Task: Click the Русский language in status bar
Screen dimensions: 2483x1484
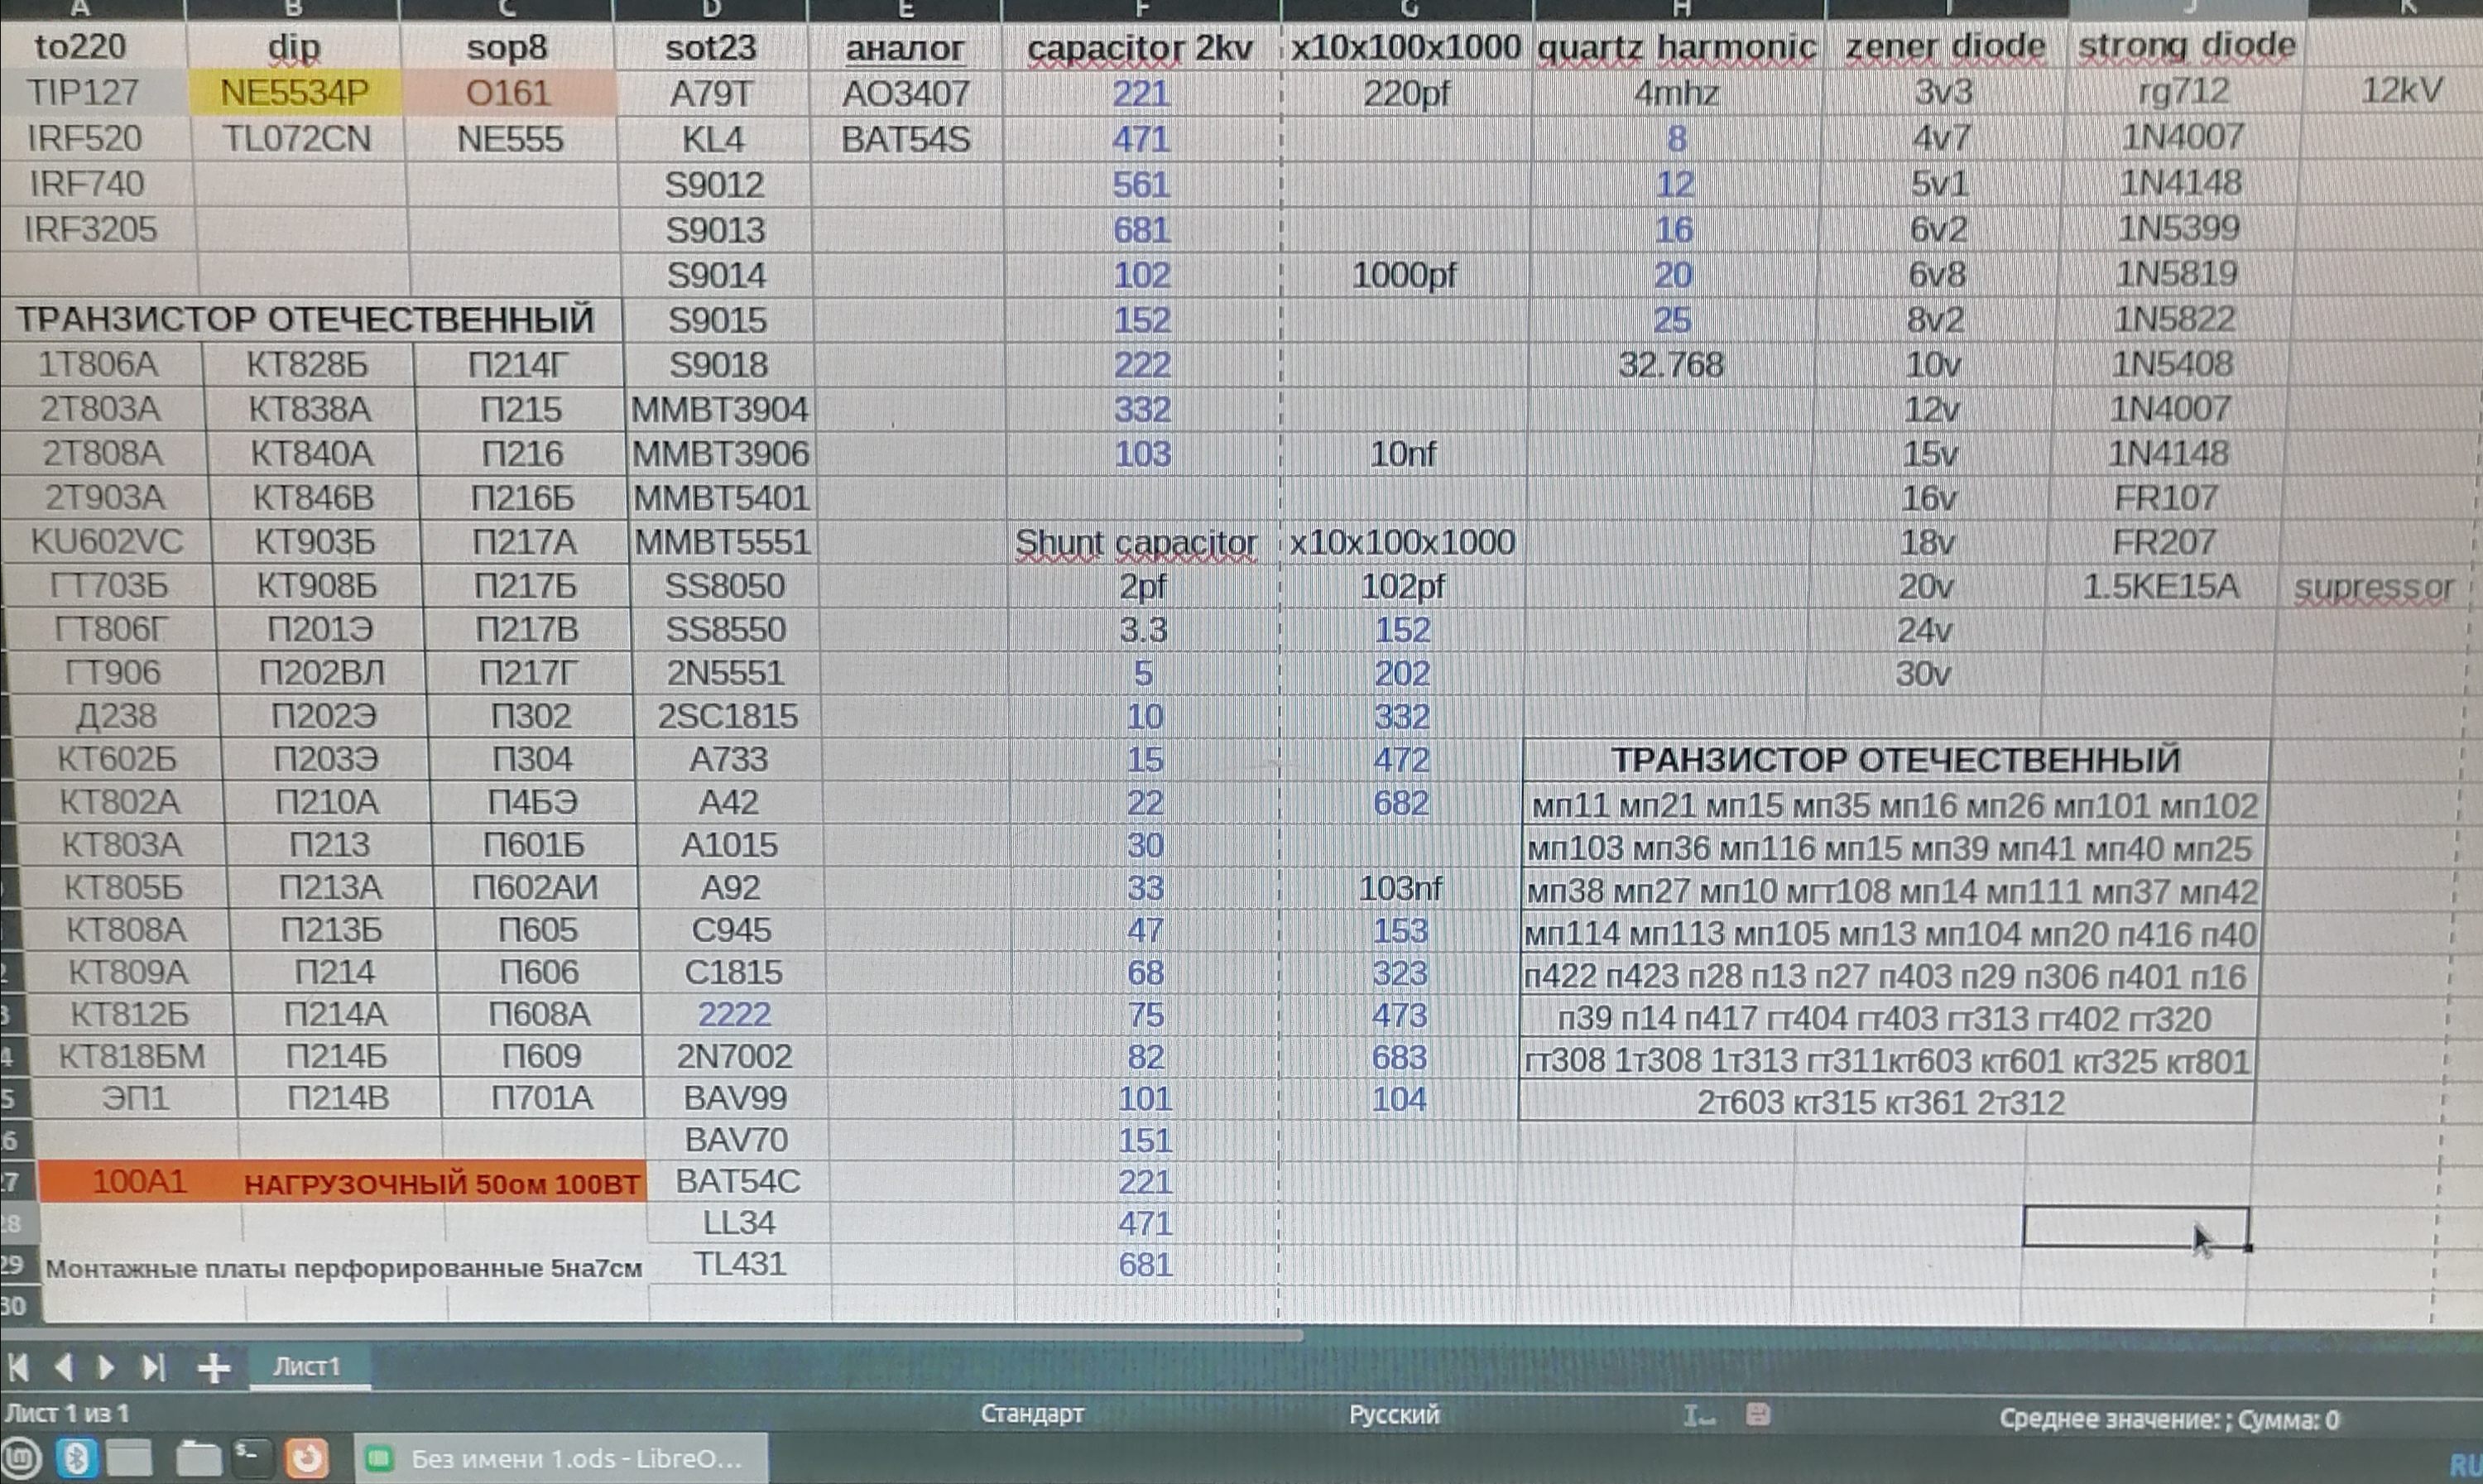Action: pos(1394,1415)
